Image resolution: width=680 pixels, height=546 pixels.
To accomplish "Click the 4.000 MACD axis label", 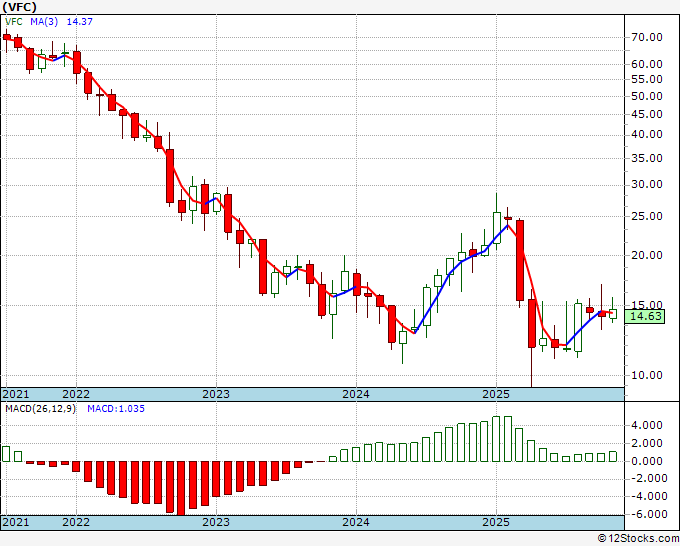I will point(647,425).
